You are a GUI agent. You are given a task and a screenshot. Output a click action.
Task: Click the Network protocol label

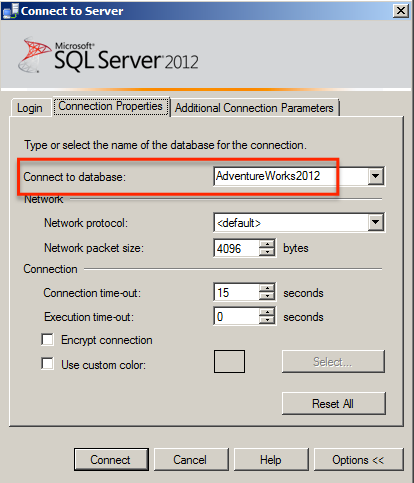tap(86, 223)
